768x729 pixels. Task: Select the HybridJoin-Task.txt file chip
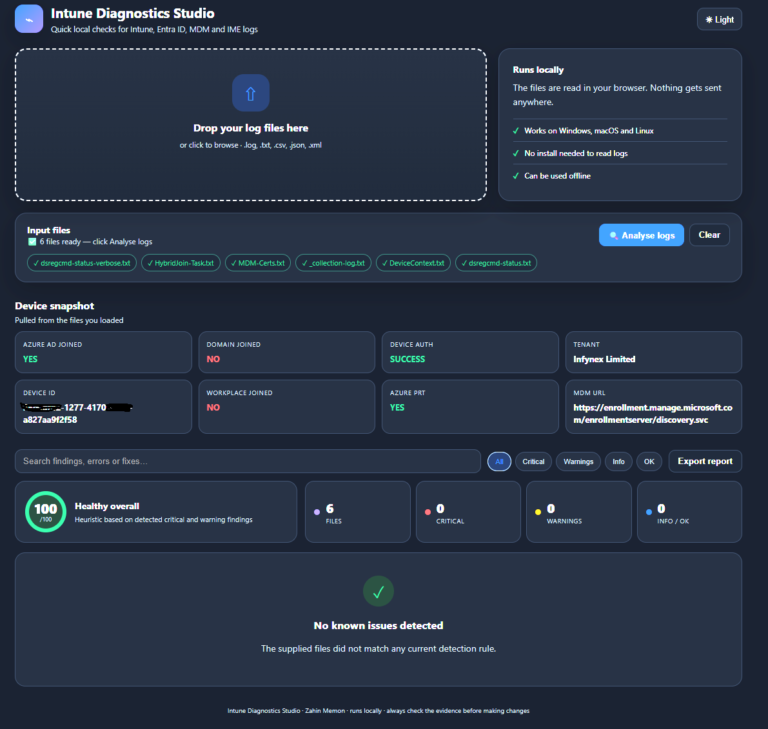[x=181, y=263]
